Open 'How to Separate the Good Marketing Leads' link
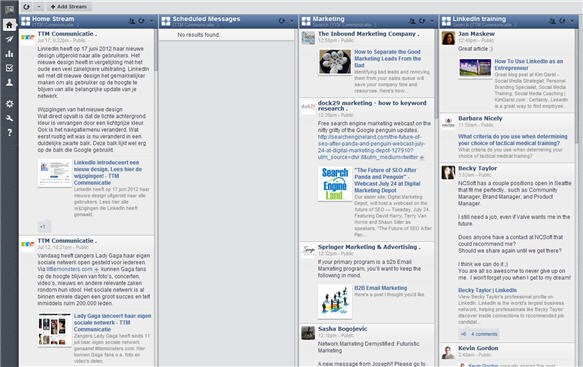The height and width of the screenshot is (367, 583). coord(387,58)
